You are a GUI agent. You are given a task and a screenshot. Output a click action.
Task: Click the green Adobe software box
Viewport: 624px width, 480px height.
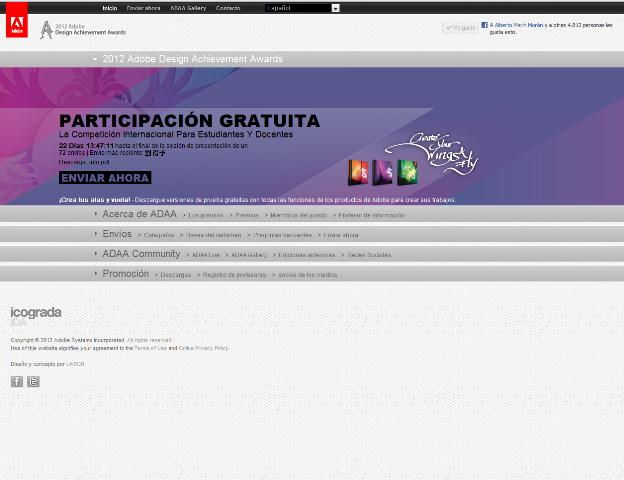[407, 172]
